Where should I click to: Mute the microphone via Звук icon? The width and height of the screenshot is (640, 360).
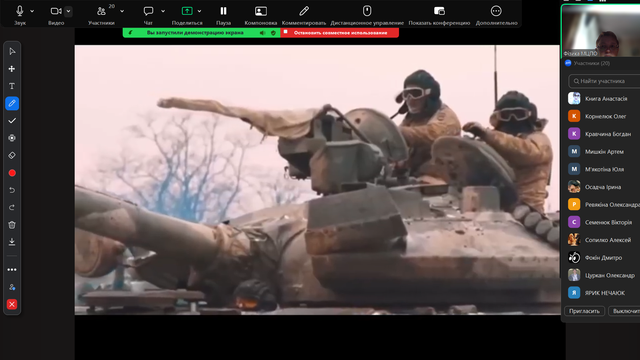point(19,11)
